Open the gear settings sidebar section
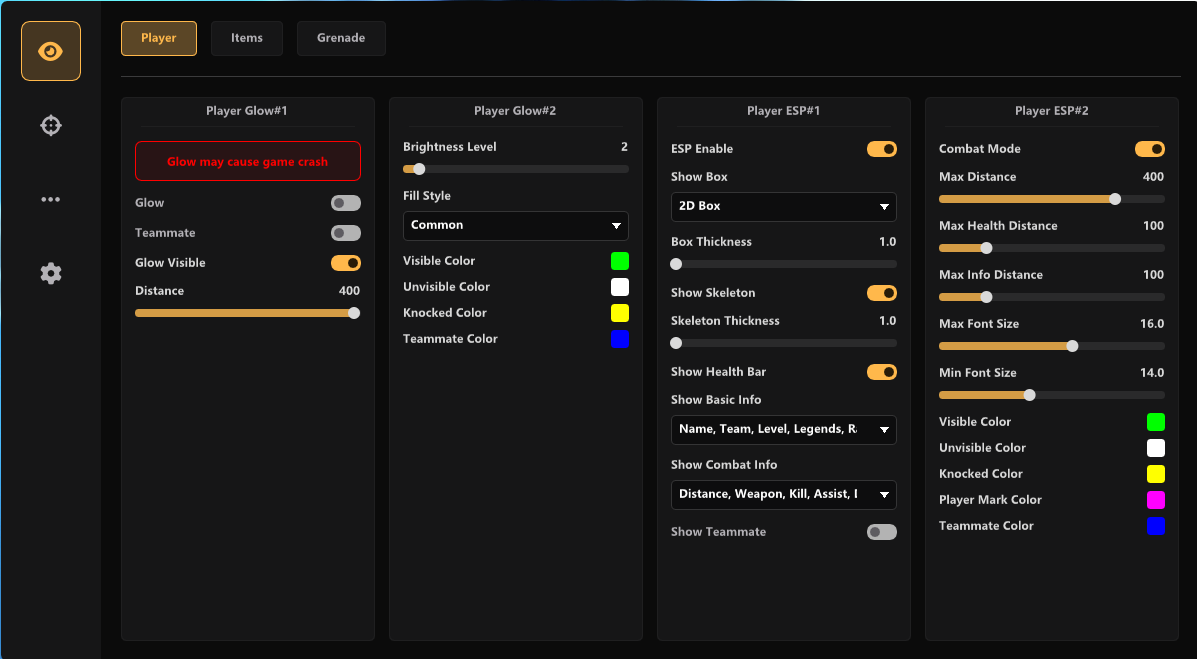Viewport: 1197px width, 659px height. 50,273
